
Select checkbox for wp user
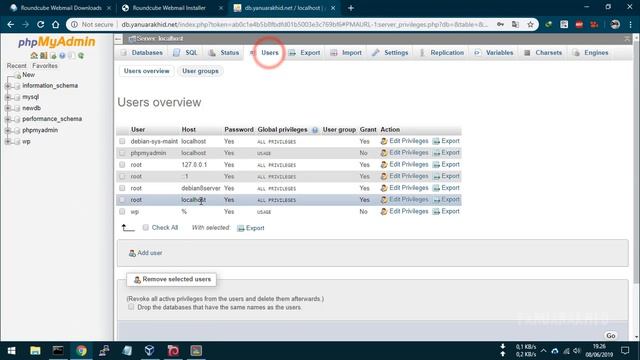click(122, 211)
